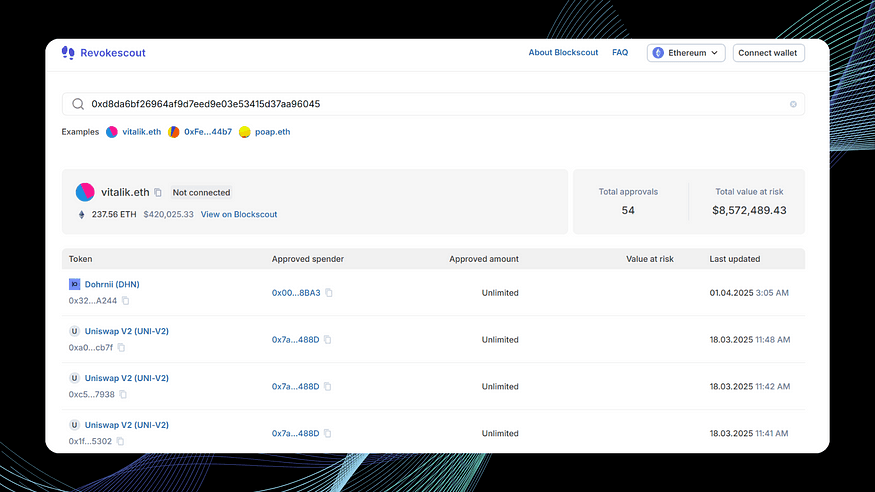This screenshot has height=492, width=875.
Task: Click the Ethereum network logo icon
Action: pos(658,53)
